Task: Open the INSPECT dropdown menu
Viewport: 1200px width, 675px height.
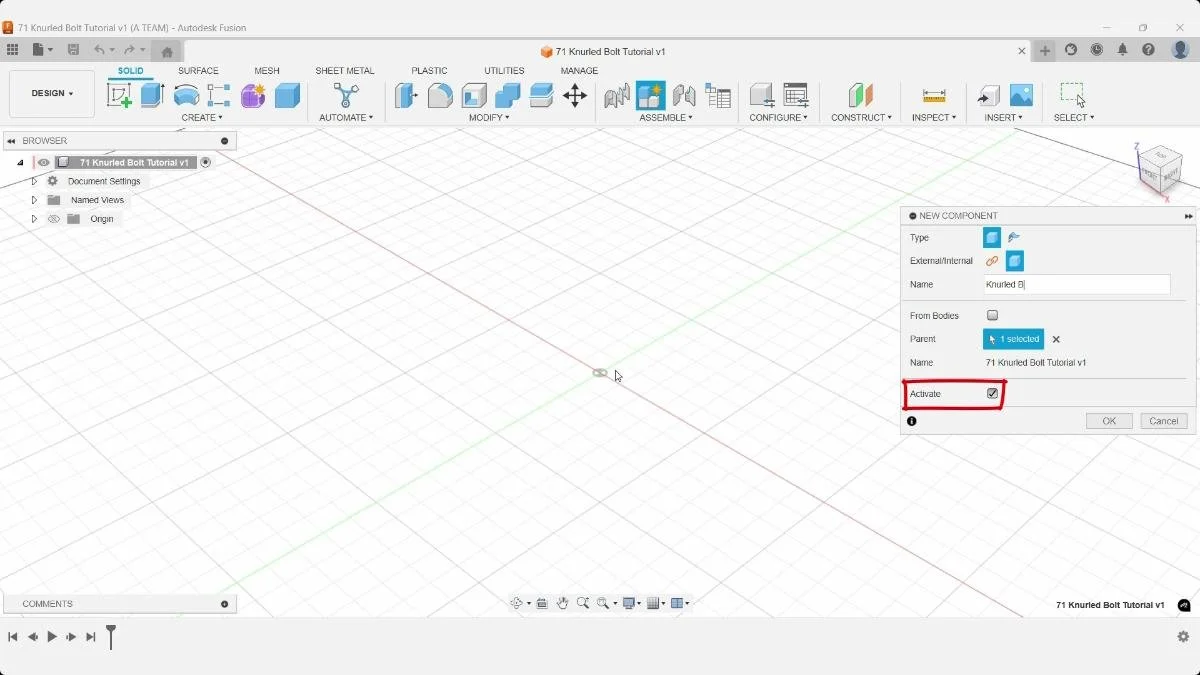Action: [x=934, y=118]
